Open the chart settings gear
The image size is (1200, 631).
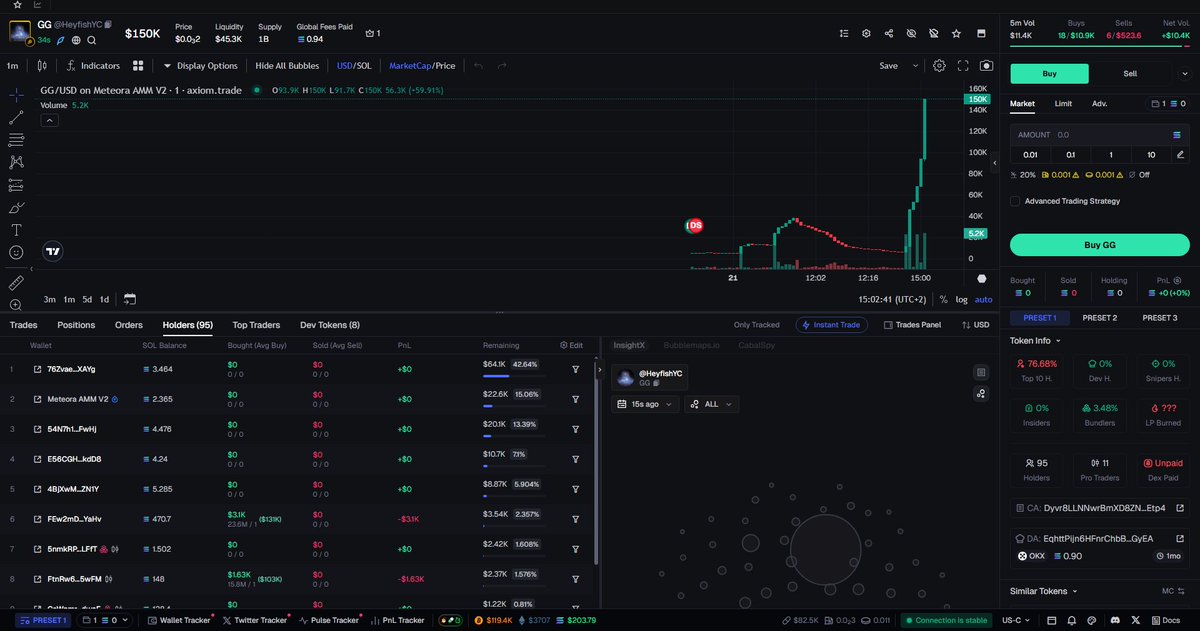pyautogui.click(x=939, y=66)
